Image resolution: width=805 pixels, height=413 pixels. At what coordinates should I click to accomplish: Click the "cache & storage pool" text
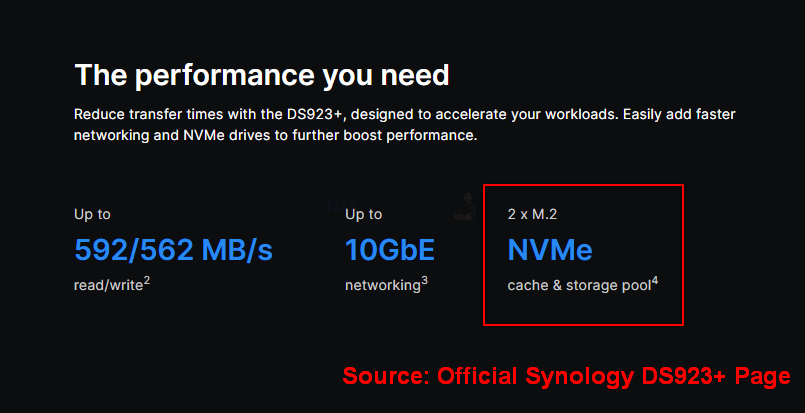coord(579,286)
